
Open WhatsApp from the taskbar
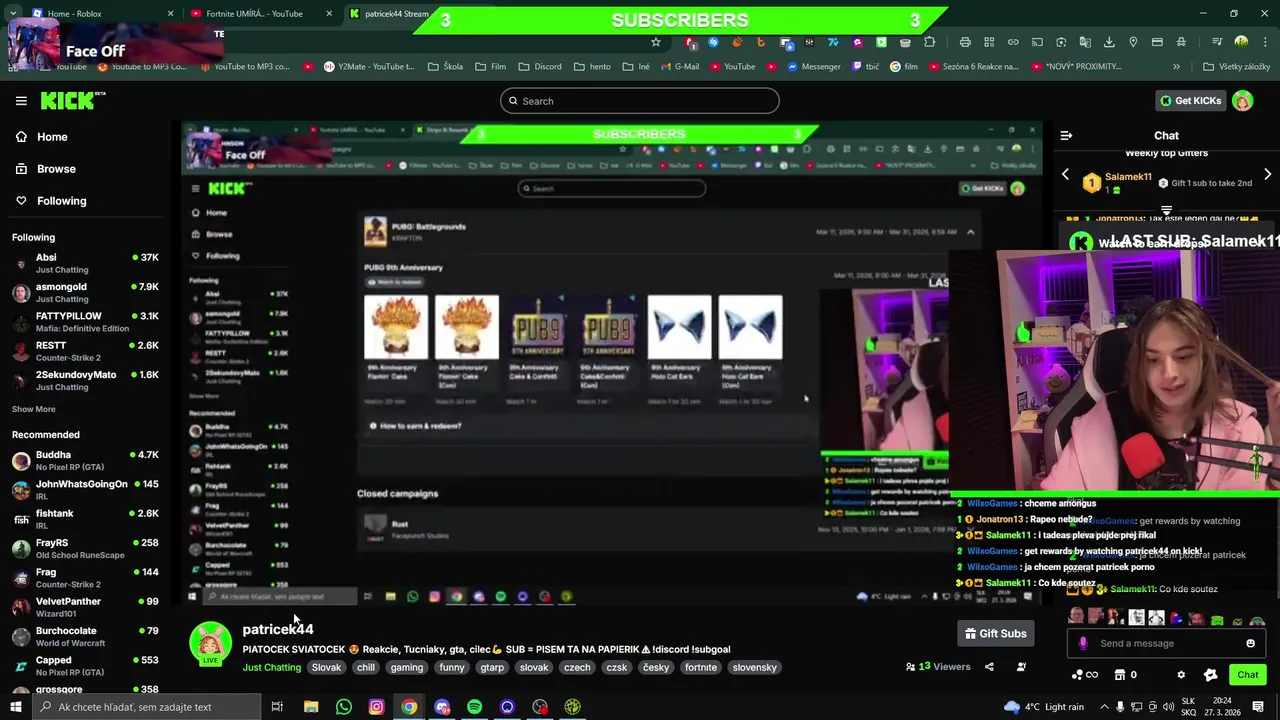coord(343,707)
